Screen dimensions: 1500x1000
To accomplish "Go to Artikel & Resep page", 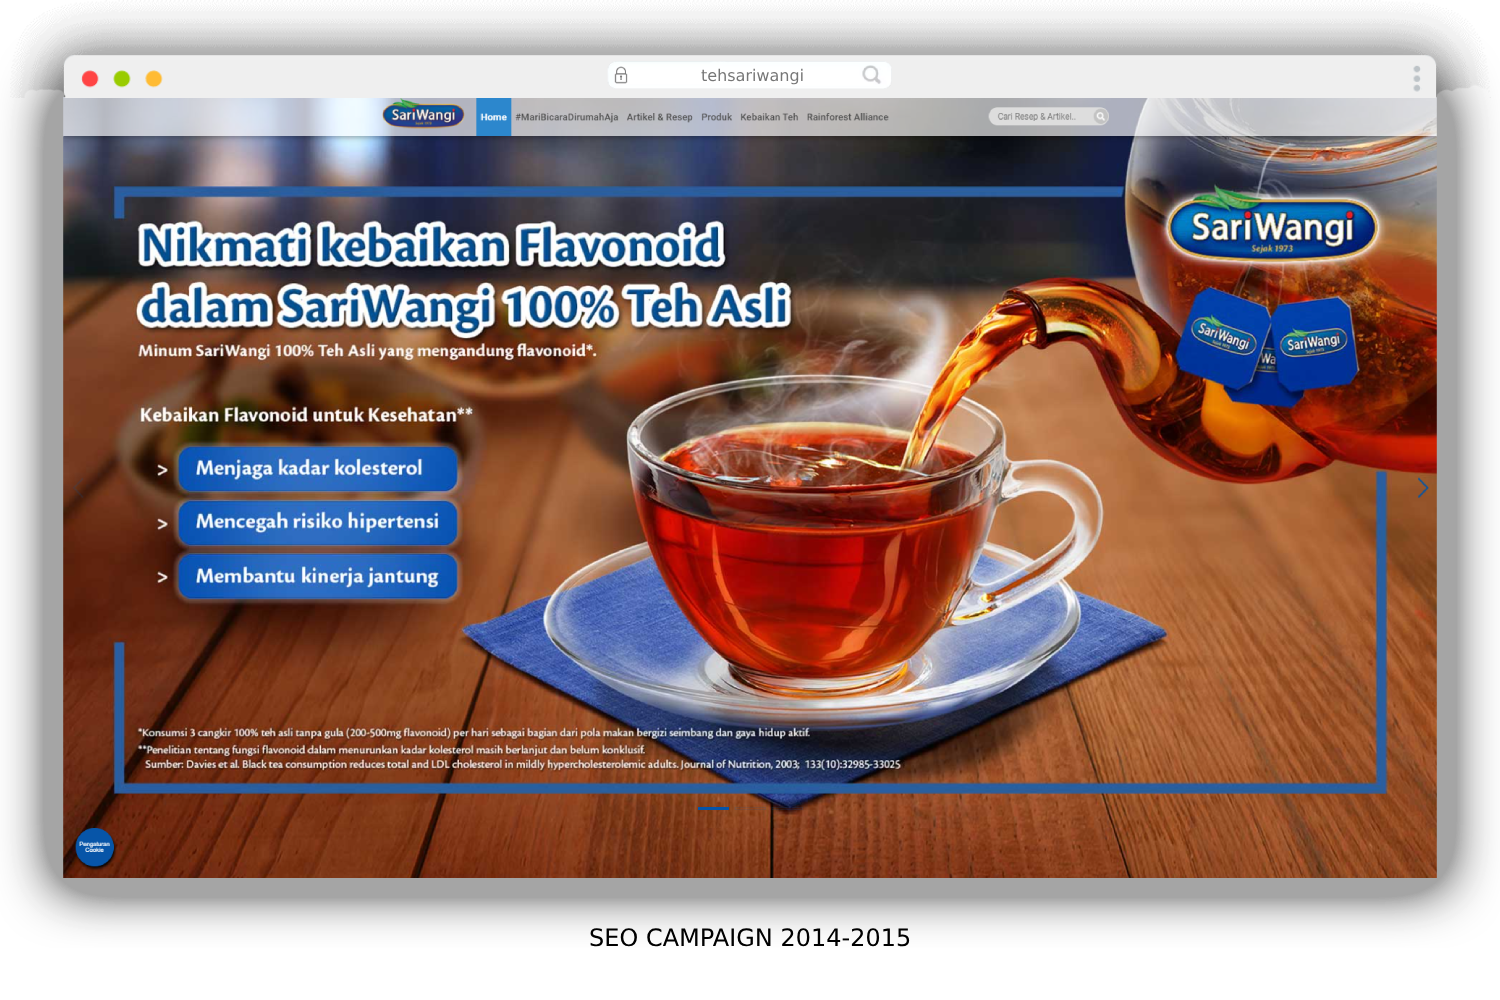I will coord(660,117).
